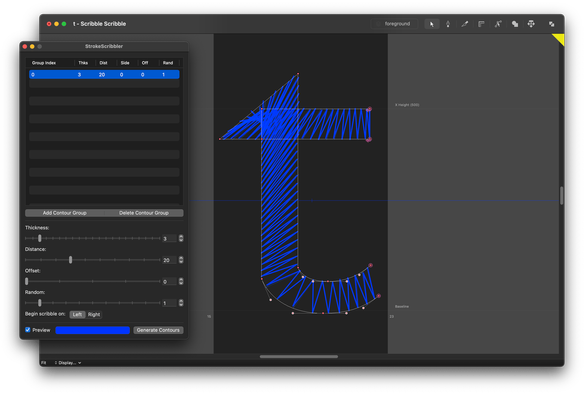This screenshot has height=394, width=585.
Task: Click the Group Index column header
Action: [x=44, y=63]
